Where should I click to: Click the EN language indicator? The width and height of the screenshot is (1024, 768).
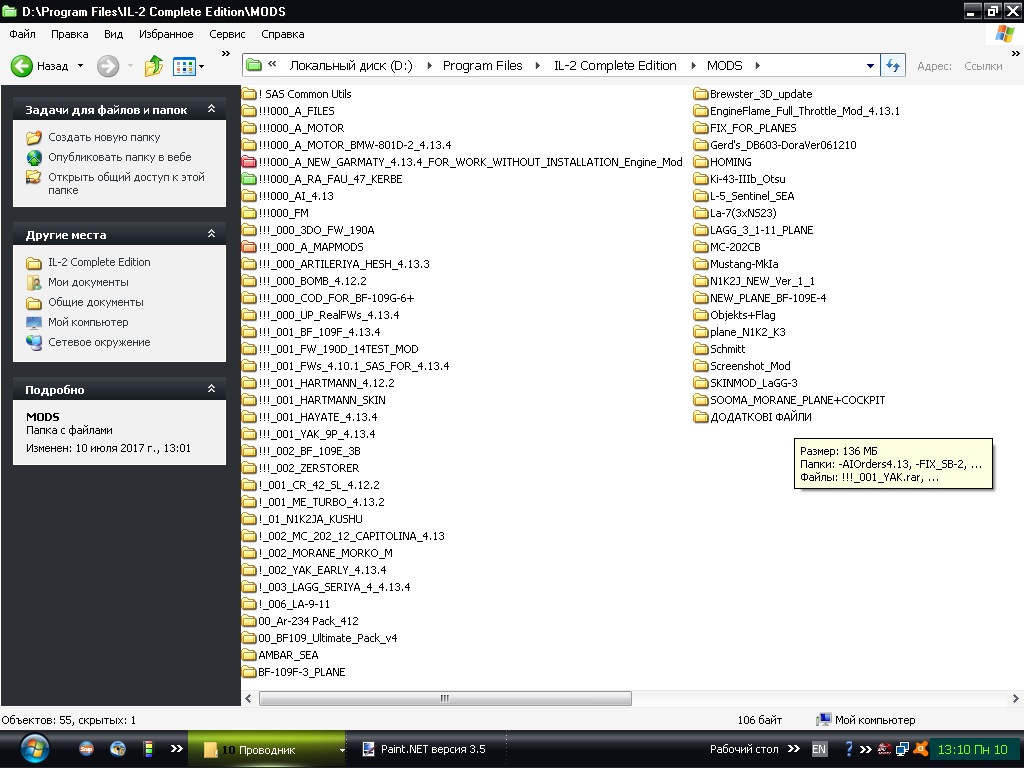coord(818,749)
